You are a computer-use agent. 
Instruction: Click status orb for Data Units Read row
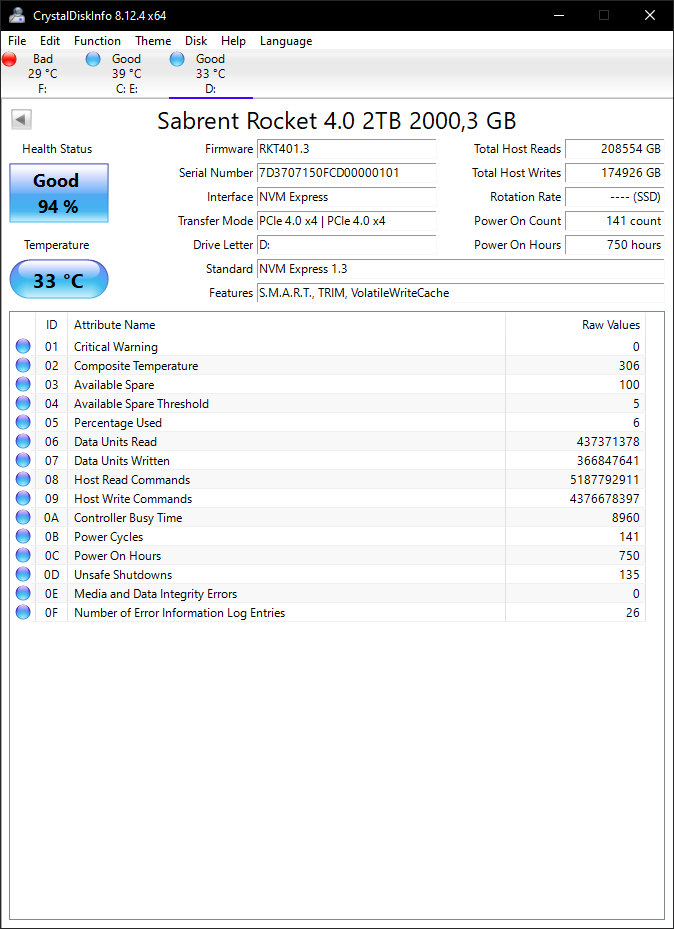click(23, 441)
